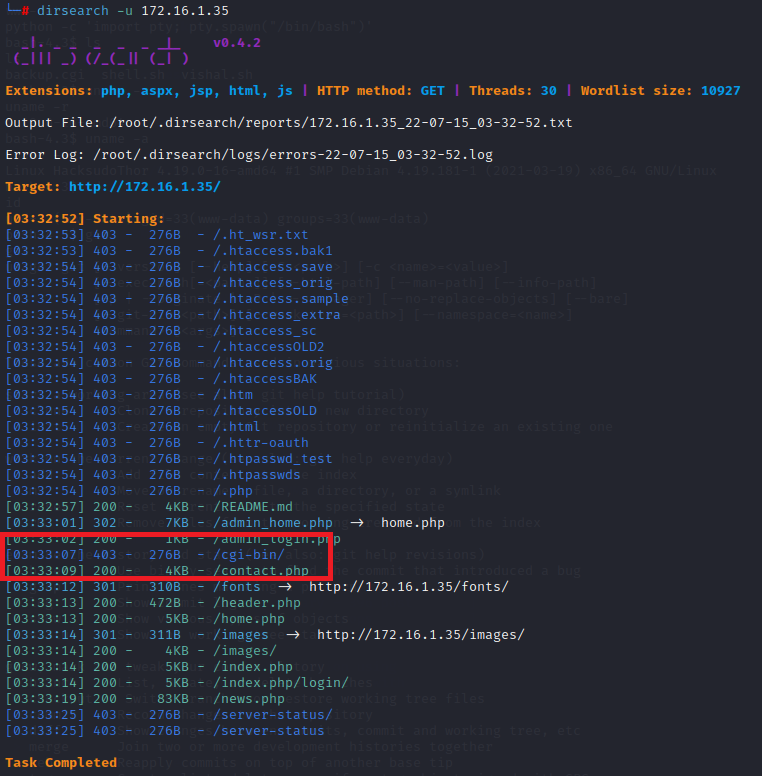The image size is (762, 776).
Task: Select the /.htaccess.sample path
Action: coord(281,299)
